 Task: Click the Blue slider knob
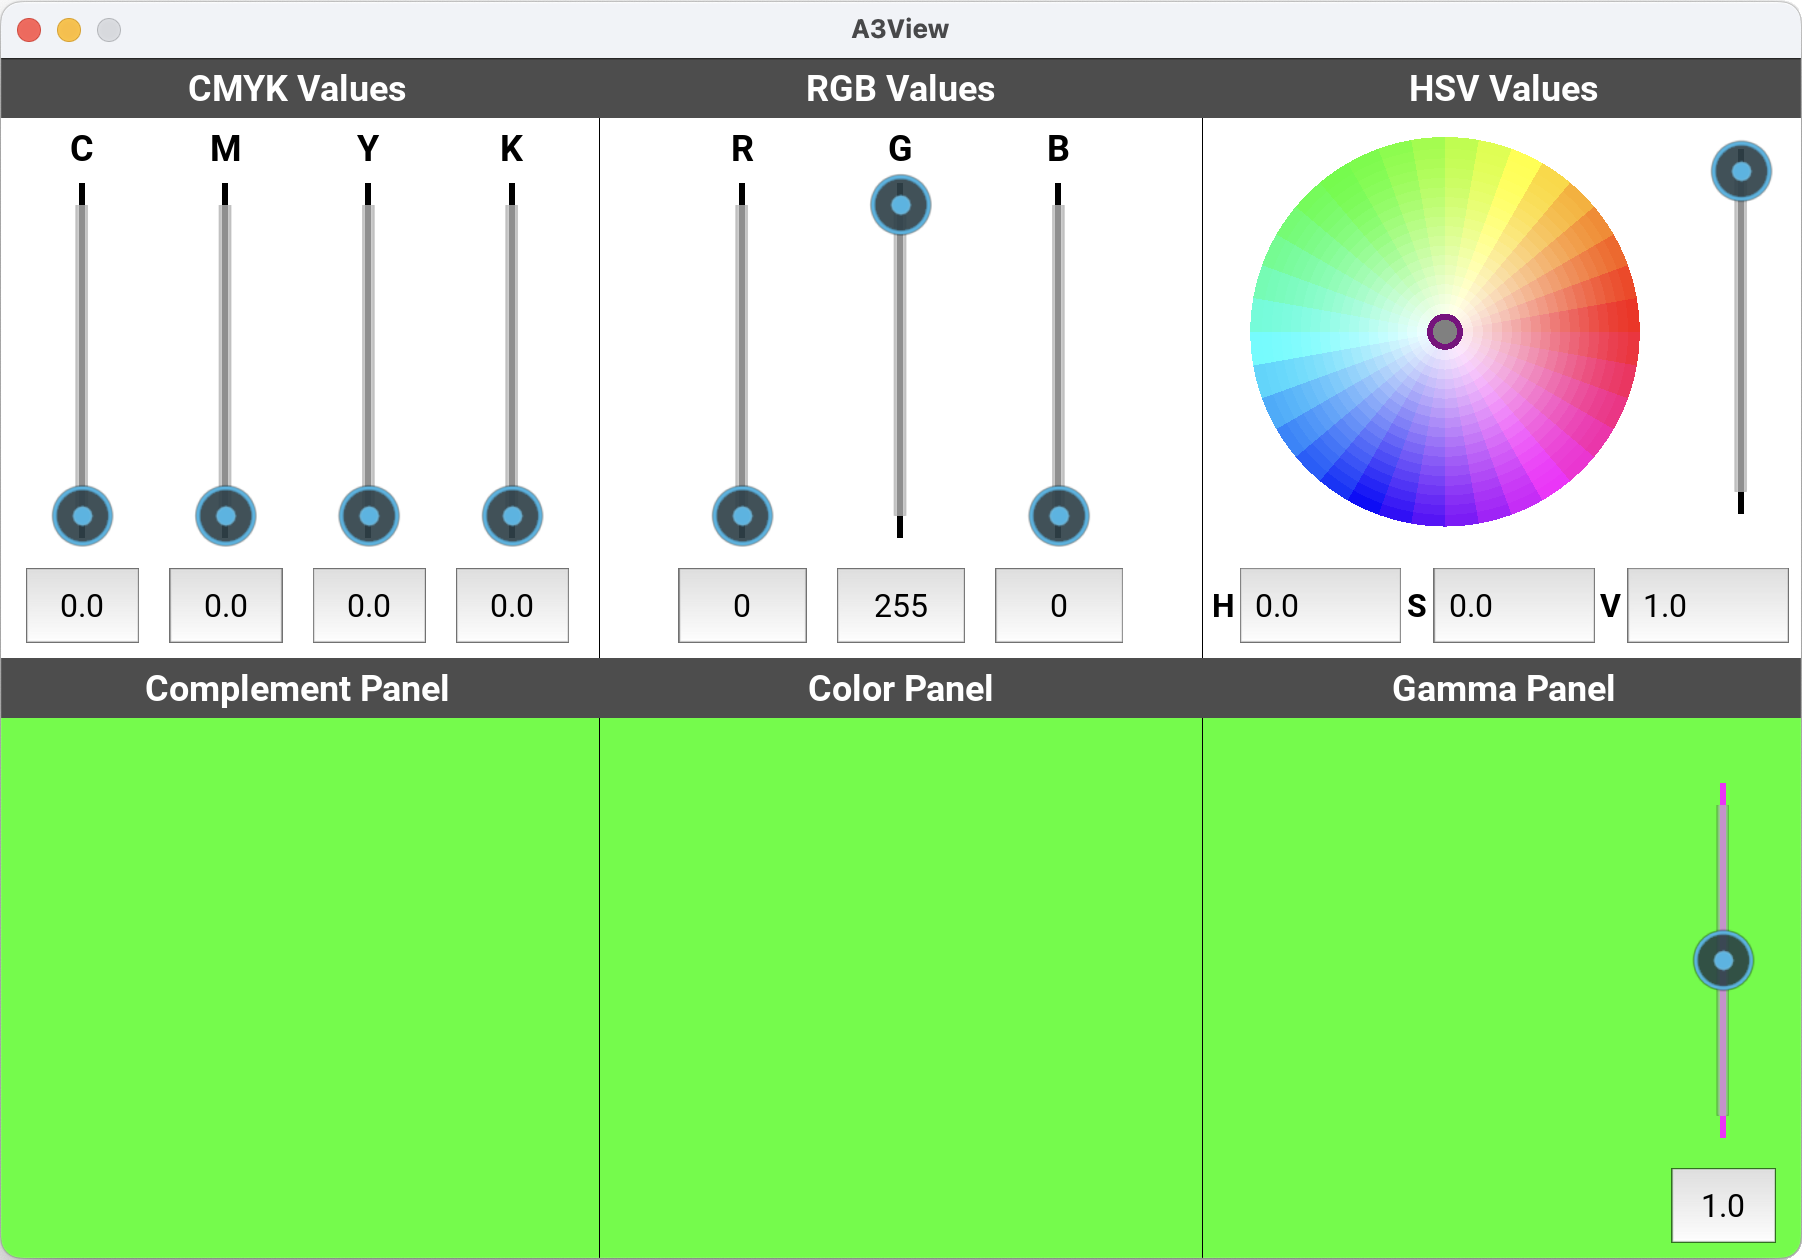tap(1058, 516)
